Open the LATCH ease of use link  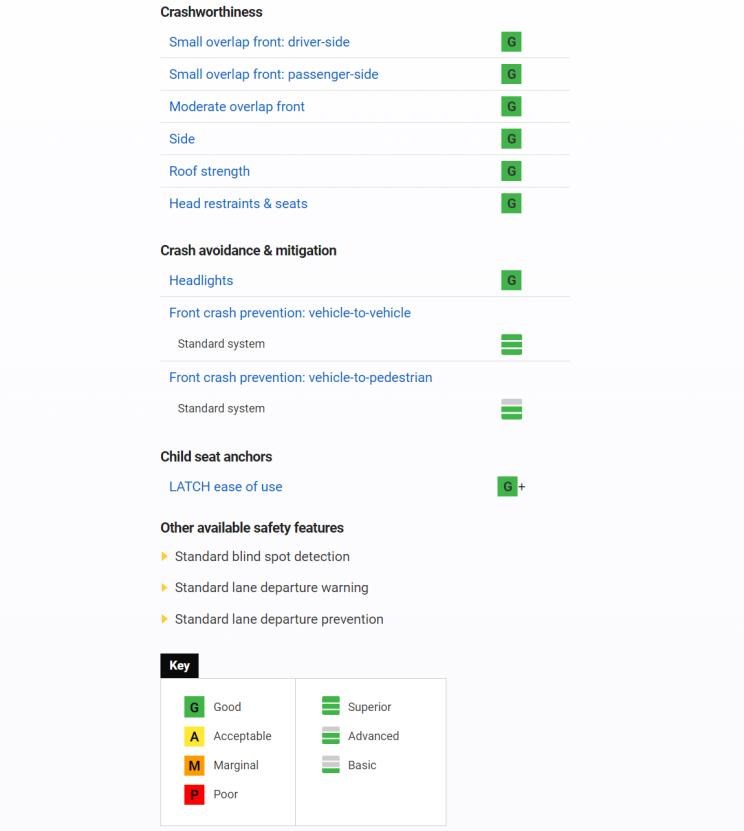225,487
